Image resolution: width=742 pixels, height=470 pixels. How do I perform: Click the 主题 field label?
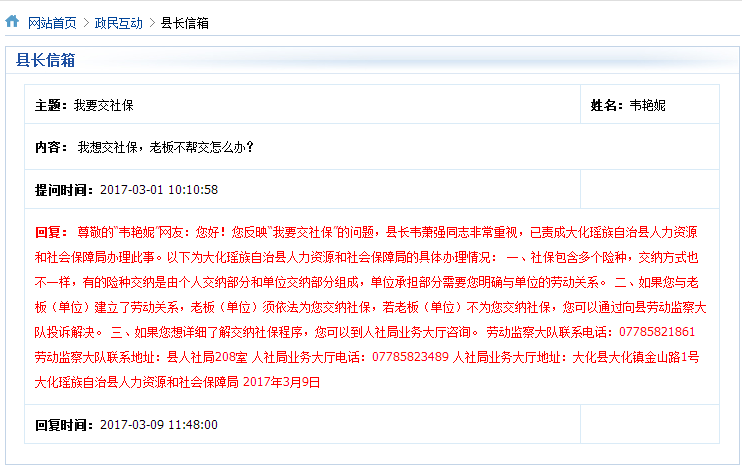point(51,105)
